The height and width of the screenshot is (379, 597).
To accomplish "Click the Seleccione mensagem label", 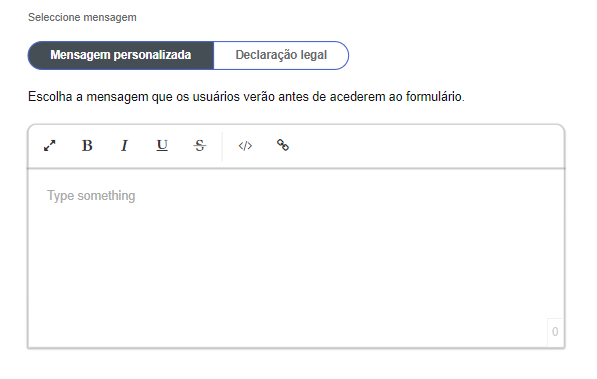I will tap(82, 17).
